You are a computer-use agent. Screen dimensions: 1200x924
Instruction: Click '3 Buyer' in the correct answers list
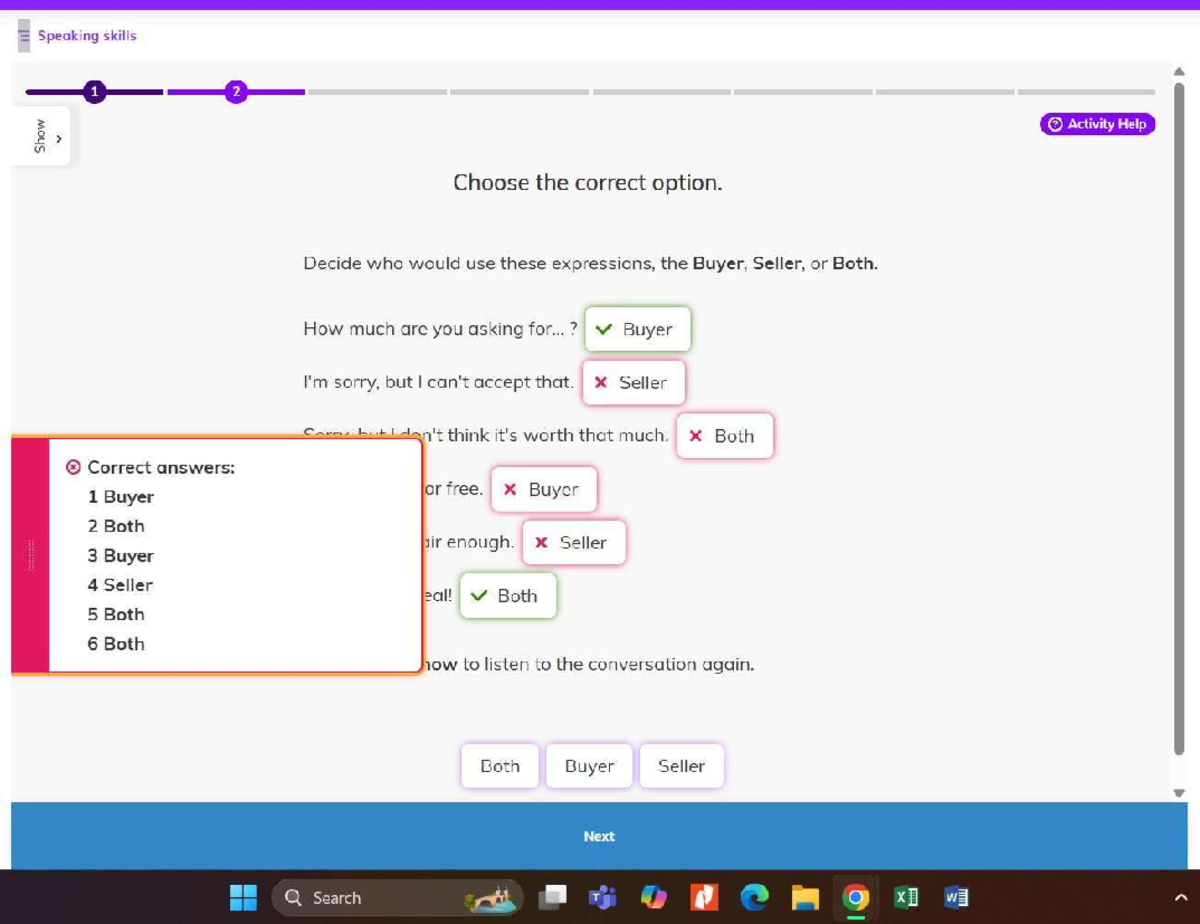point(121,556)
